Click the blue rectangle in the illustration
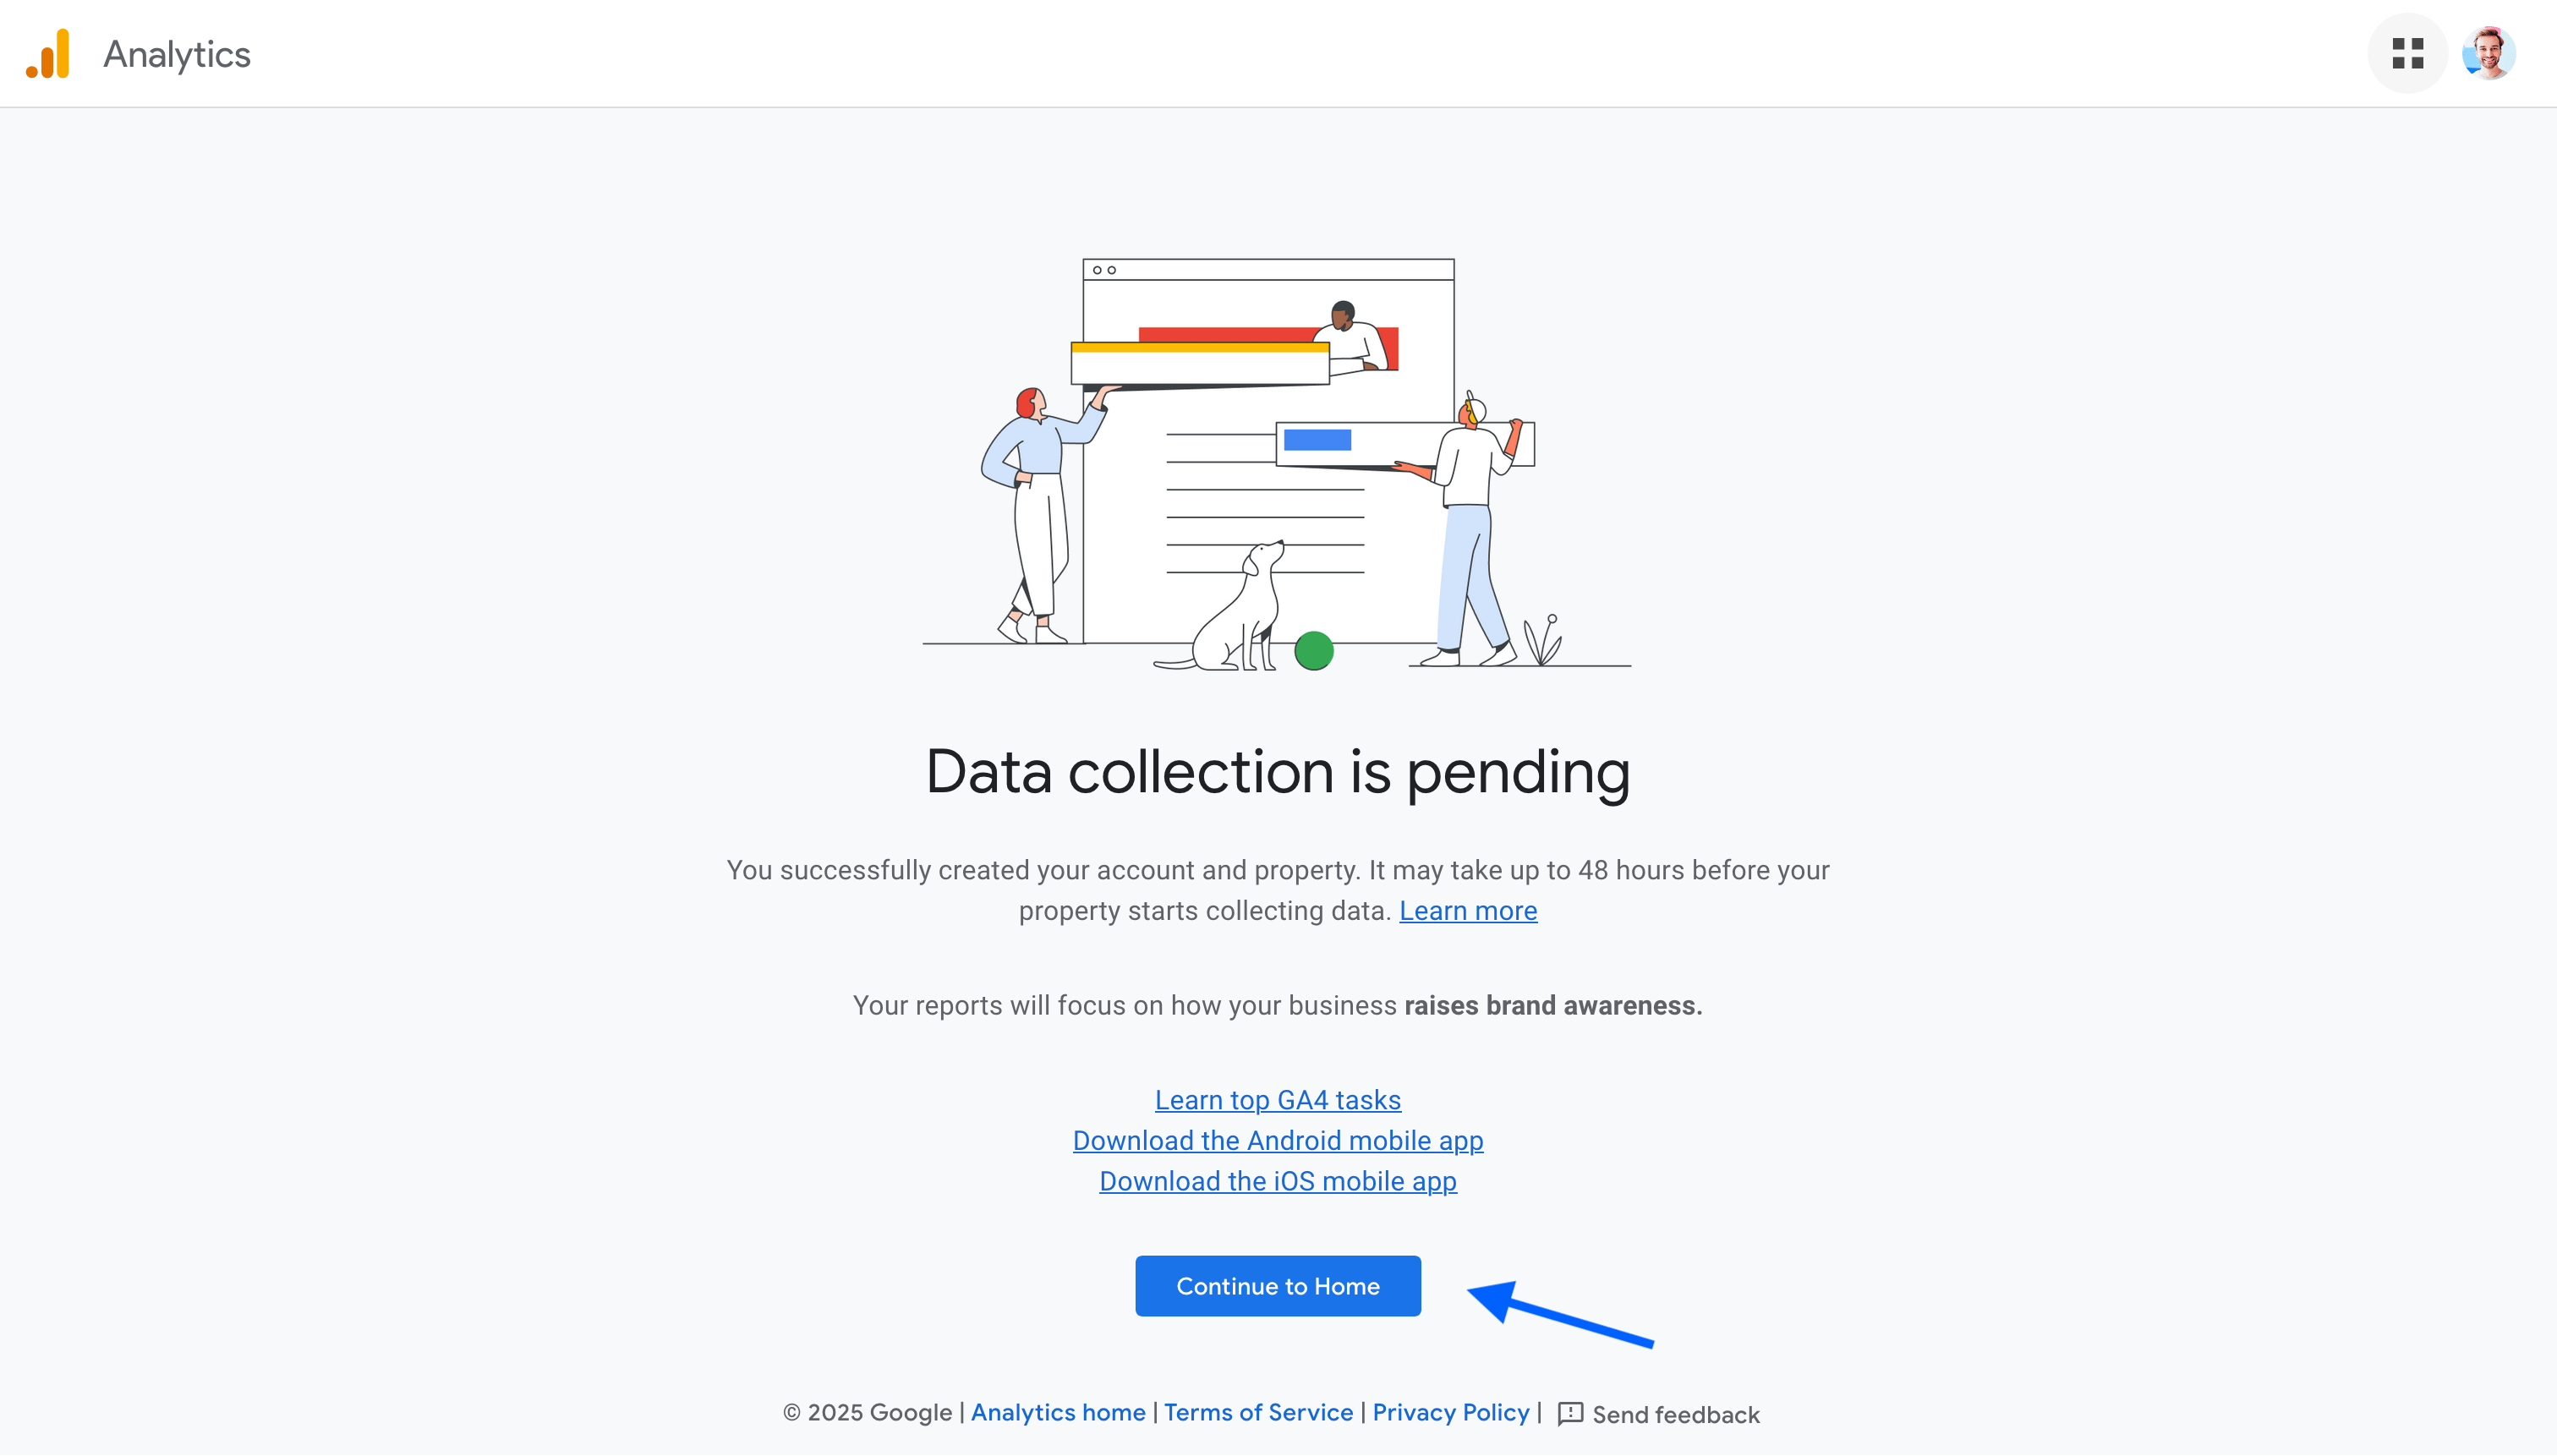Image resolution: width=2557 pixels, height=1456 pixels. click(x=1317, y=440)
